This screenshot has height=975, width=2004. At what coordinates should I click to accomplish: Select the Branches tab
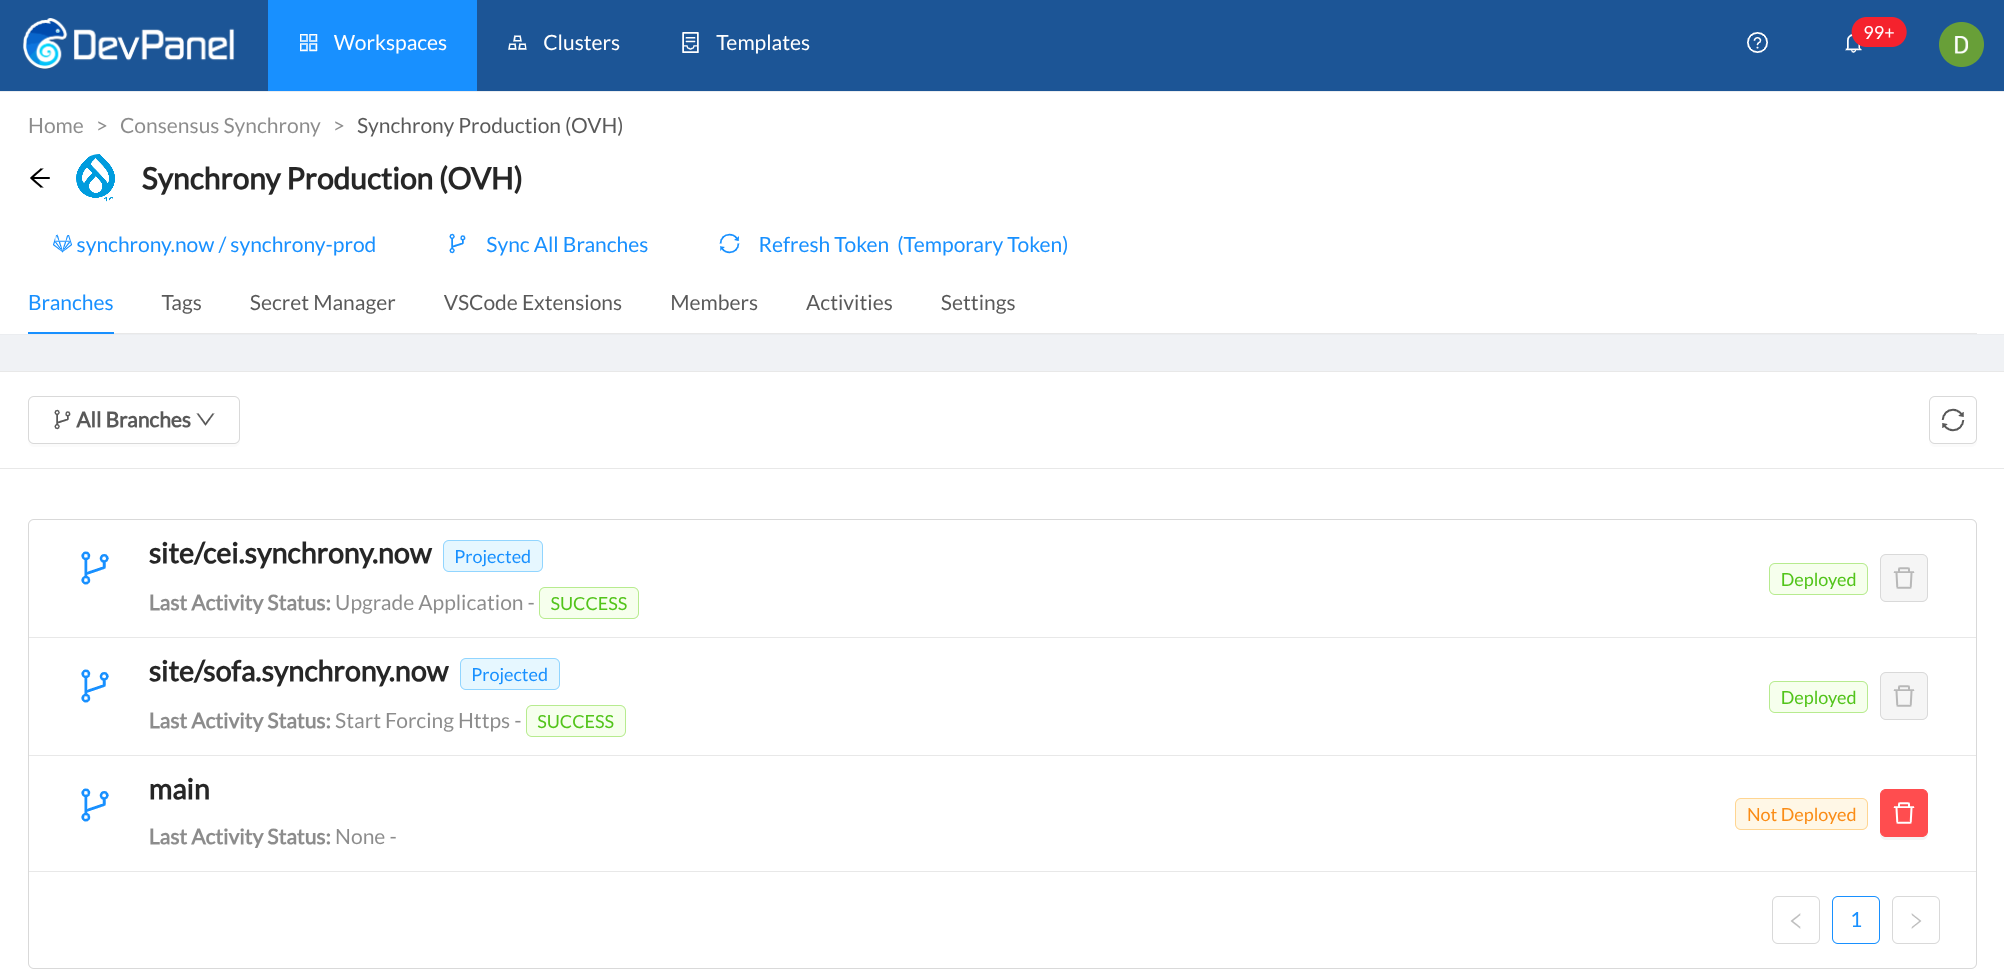70,303
